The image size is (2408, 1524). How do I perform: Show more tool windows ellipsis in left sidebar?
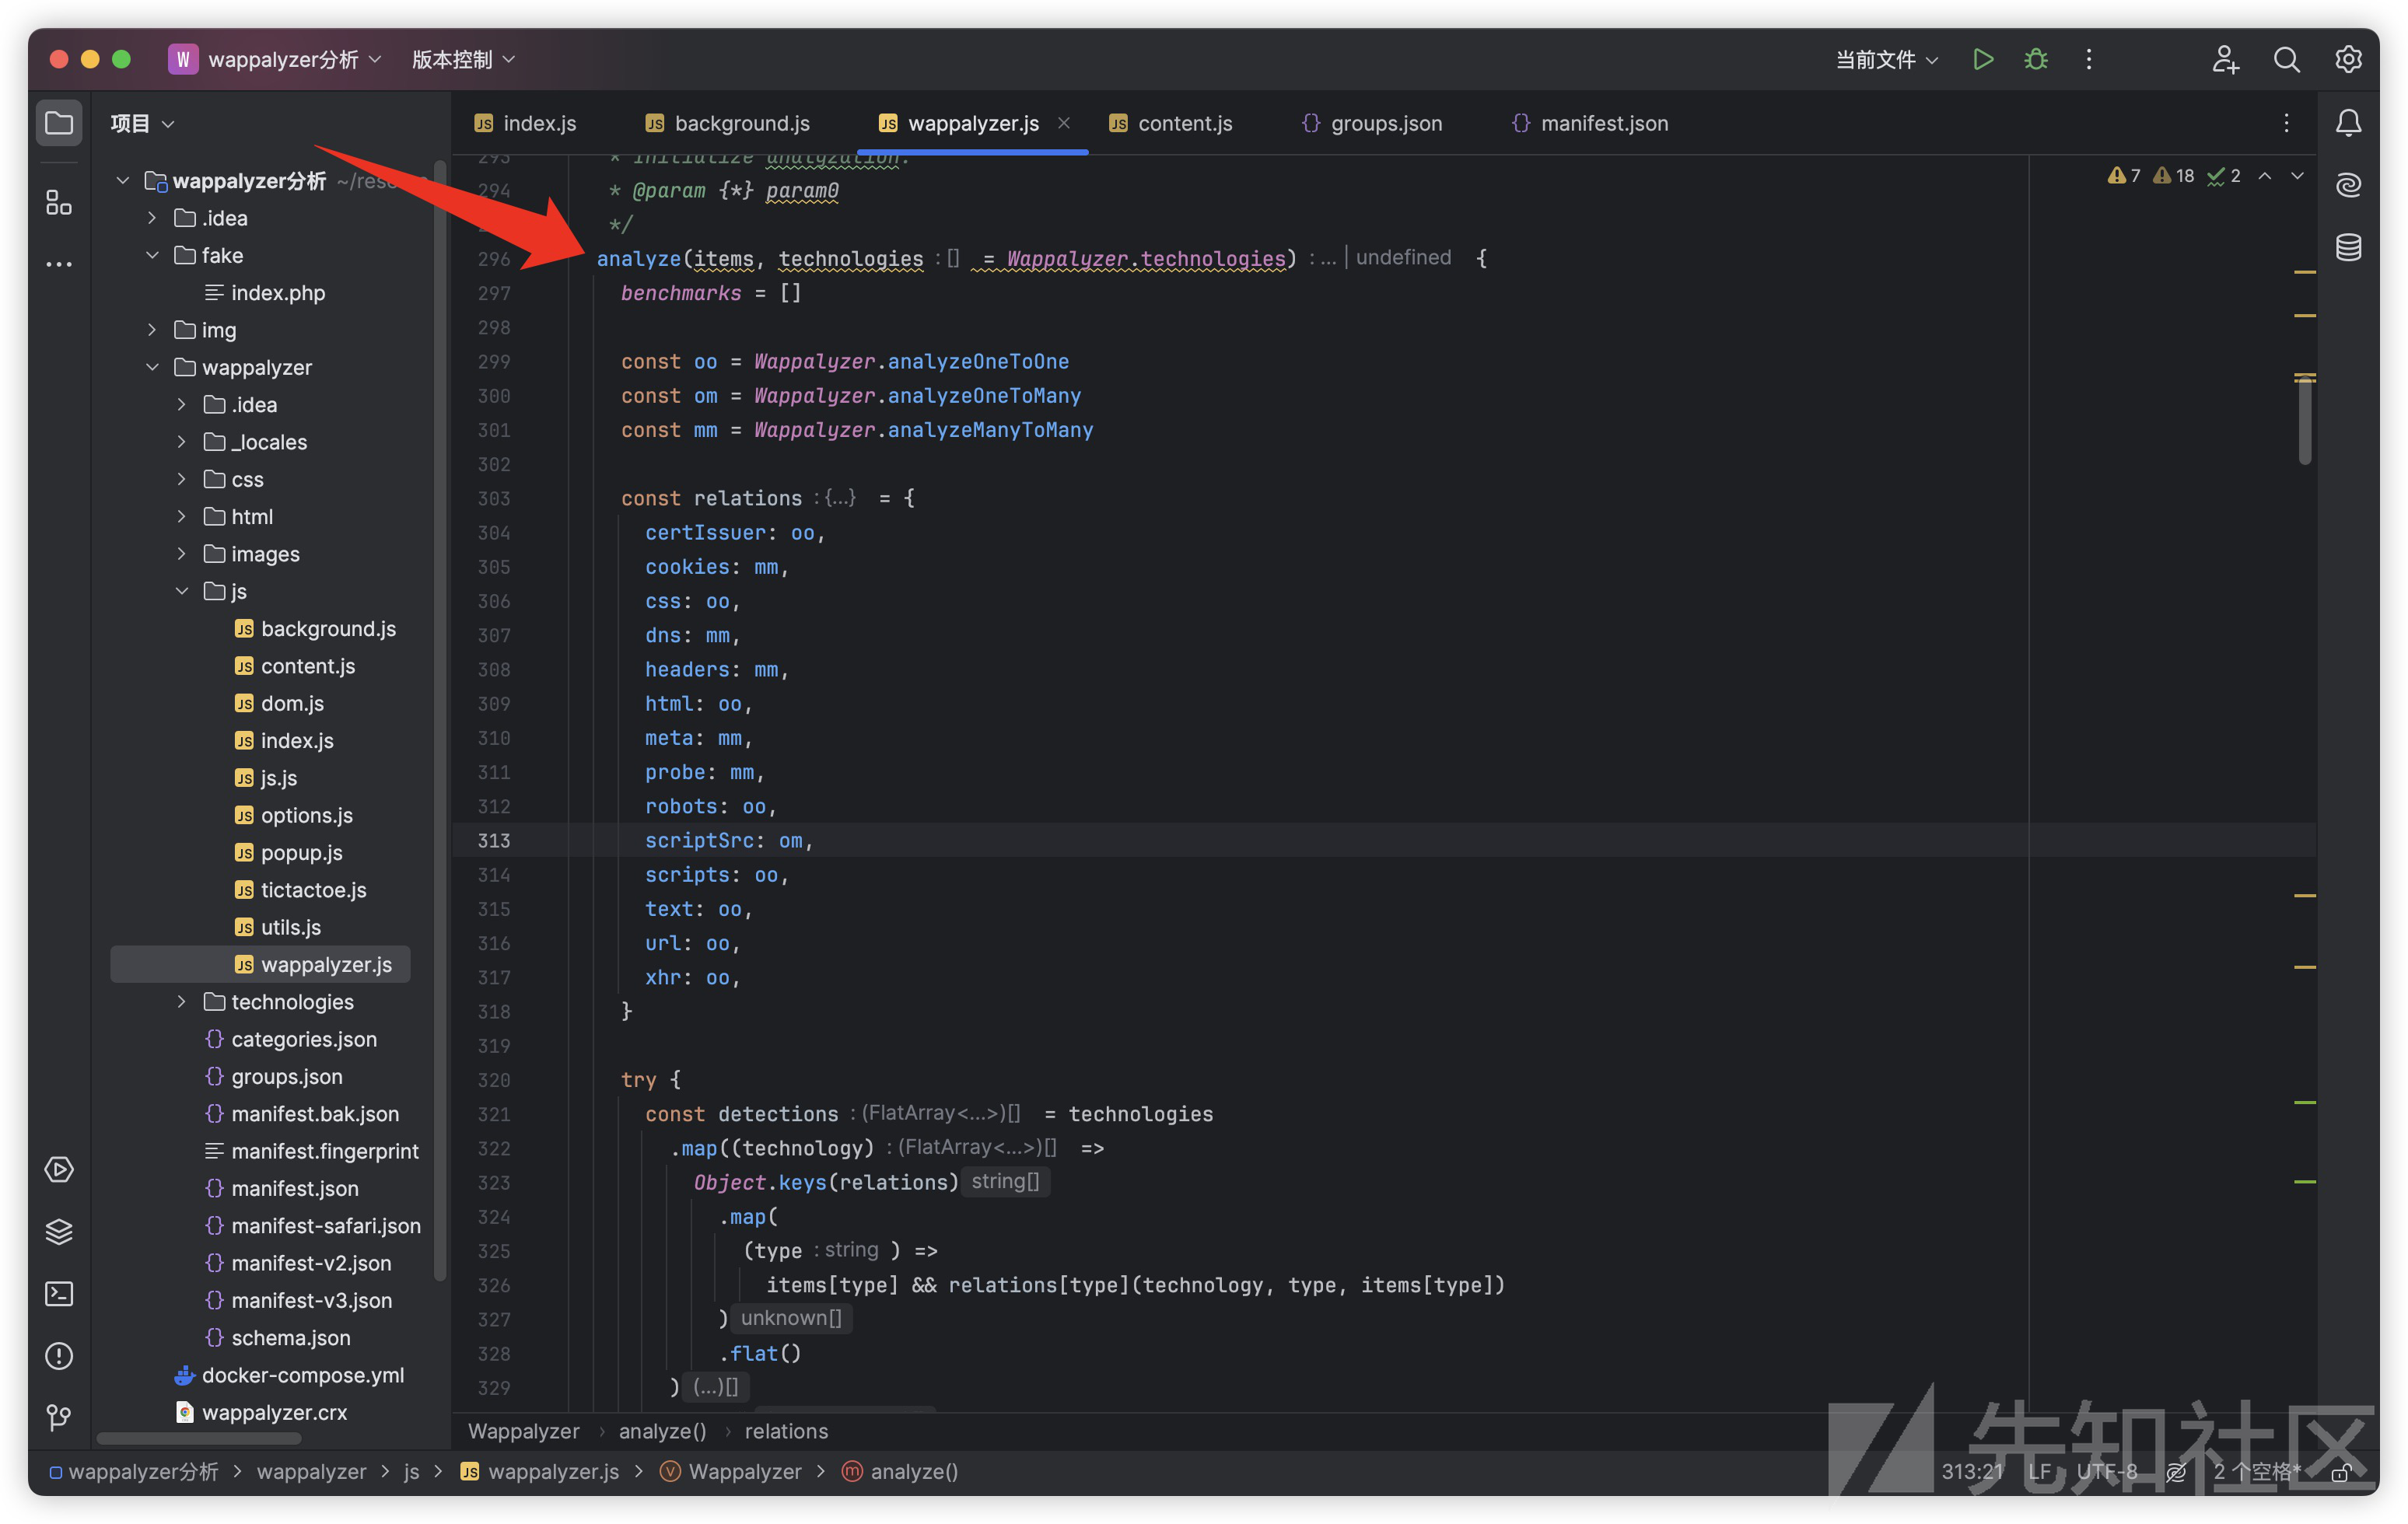59,265
